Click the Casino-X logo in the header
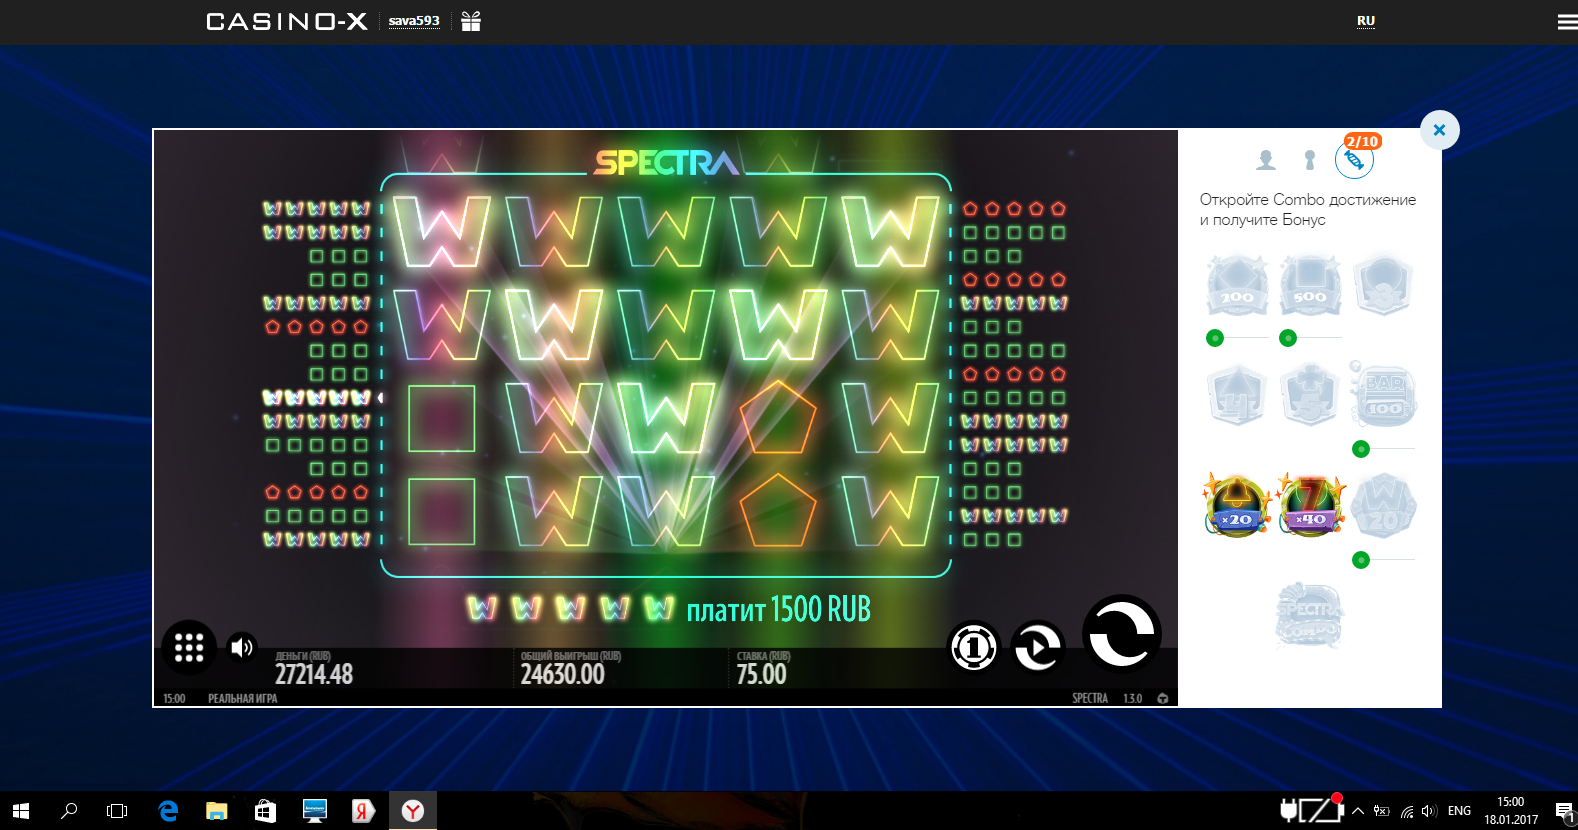The image size is (1578, 830). (287, 21)
